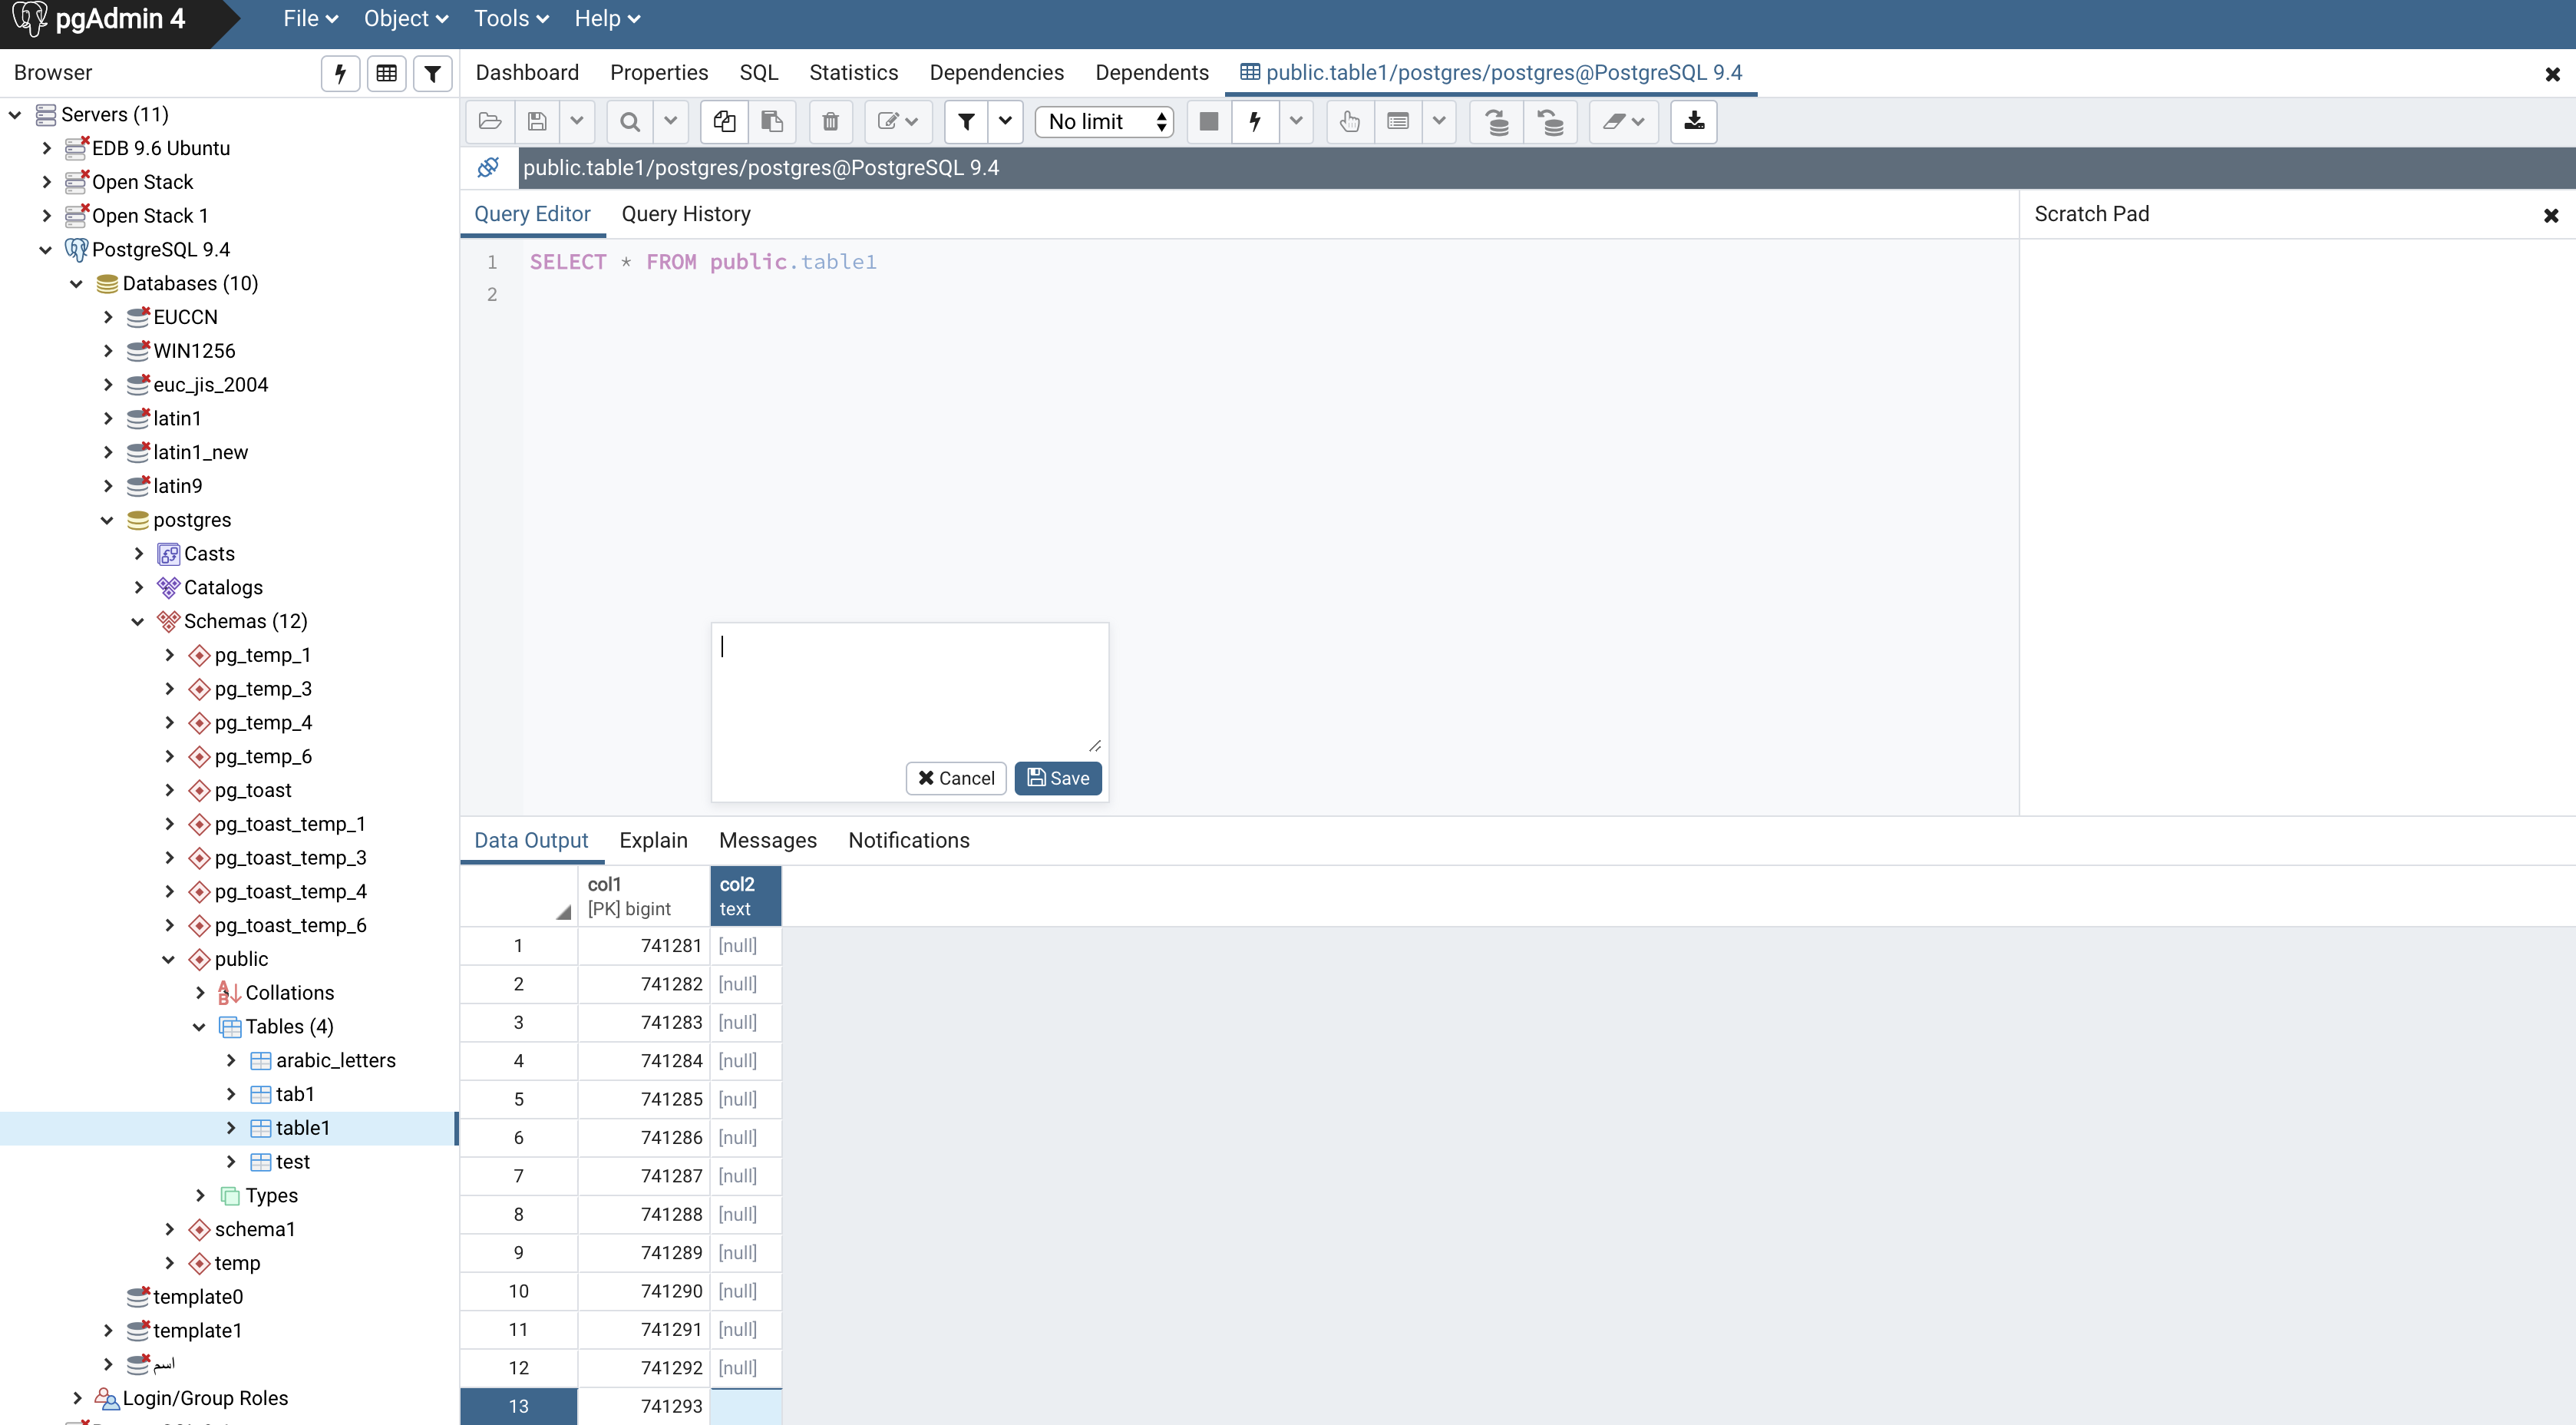Open the Help menu
This screenshot has height=1425, width=2576.
[x=607, y=18]
